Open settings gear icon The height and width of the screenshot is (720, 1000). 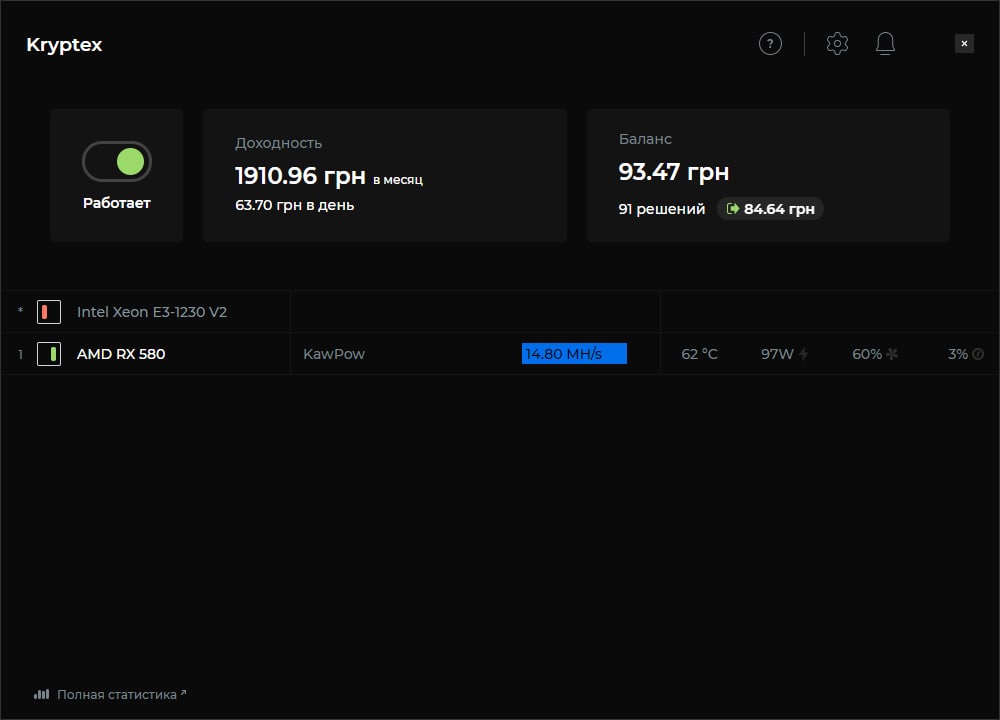point(837,43)
